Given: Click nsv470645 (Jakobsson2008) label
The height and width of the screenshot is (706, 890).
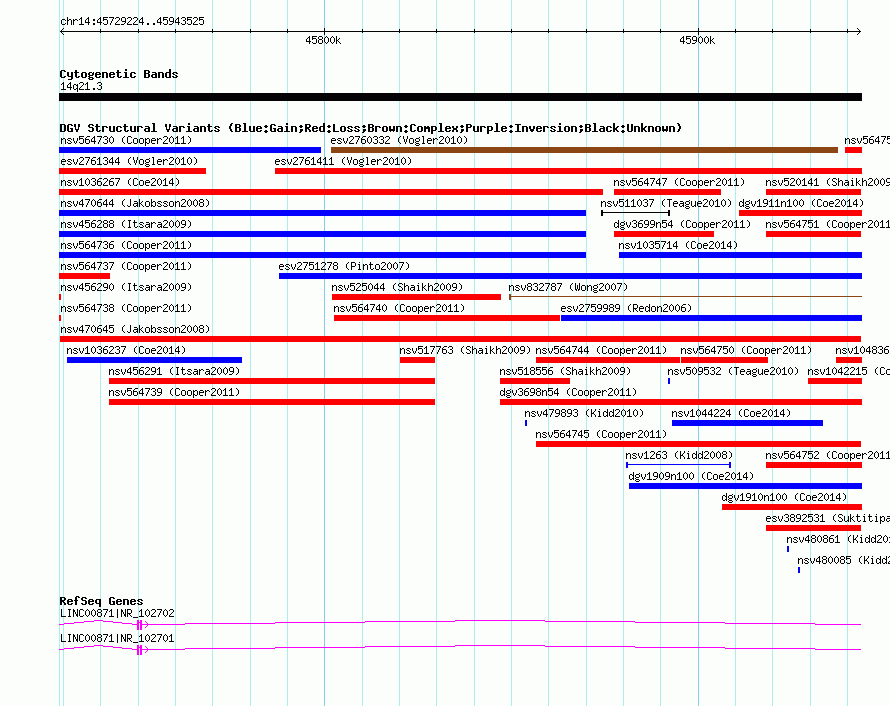Looking at the screenshot, I should click(x=135, y=329).
